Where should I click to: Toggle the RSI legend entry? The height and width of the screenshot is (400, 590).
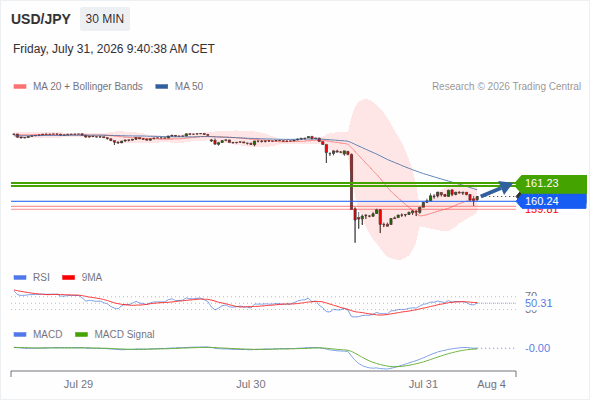pos(32,278)
